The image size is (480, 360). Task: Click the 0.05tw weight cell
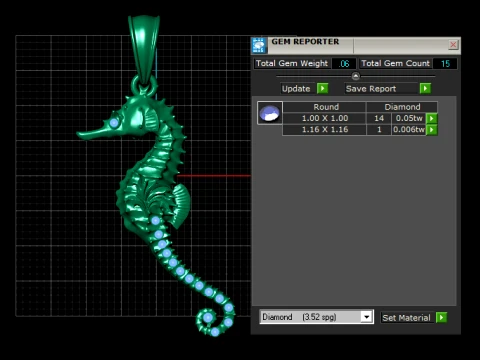[x=409, y=118]
